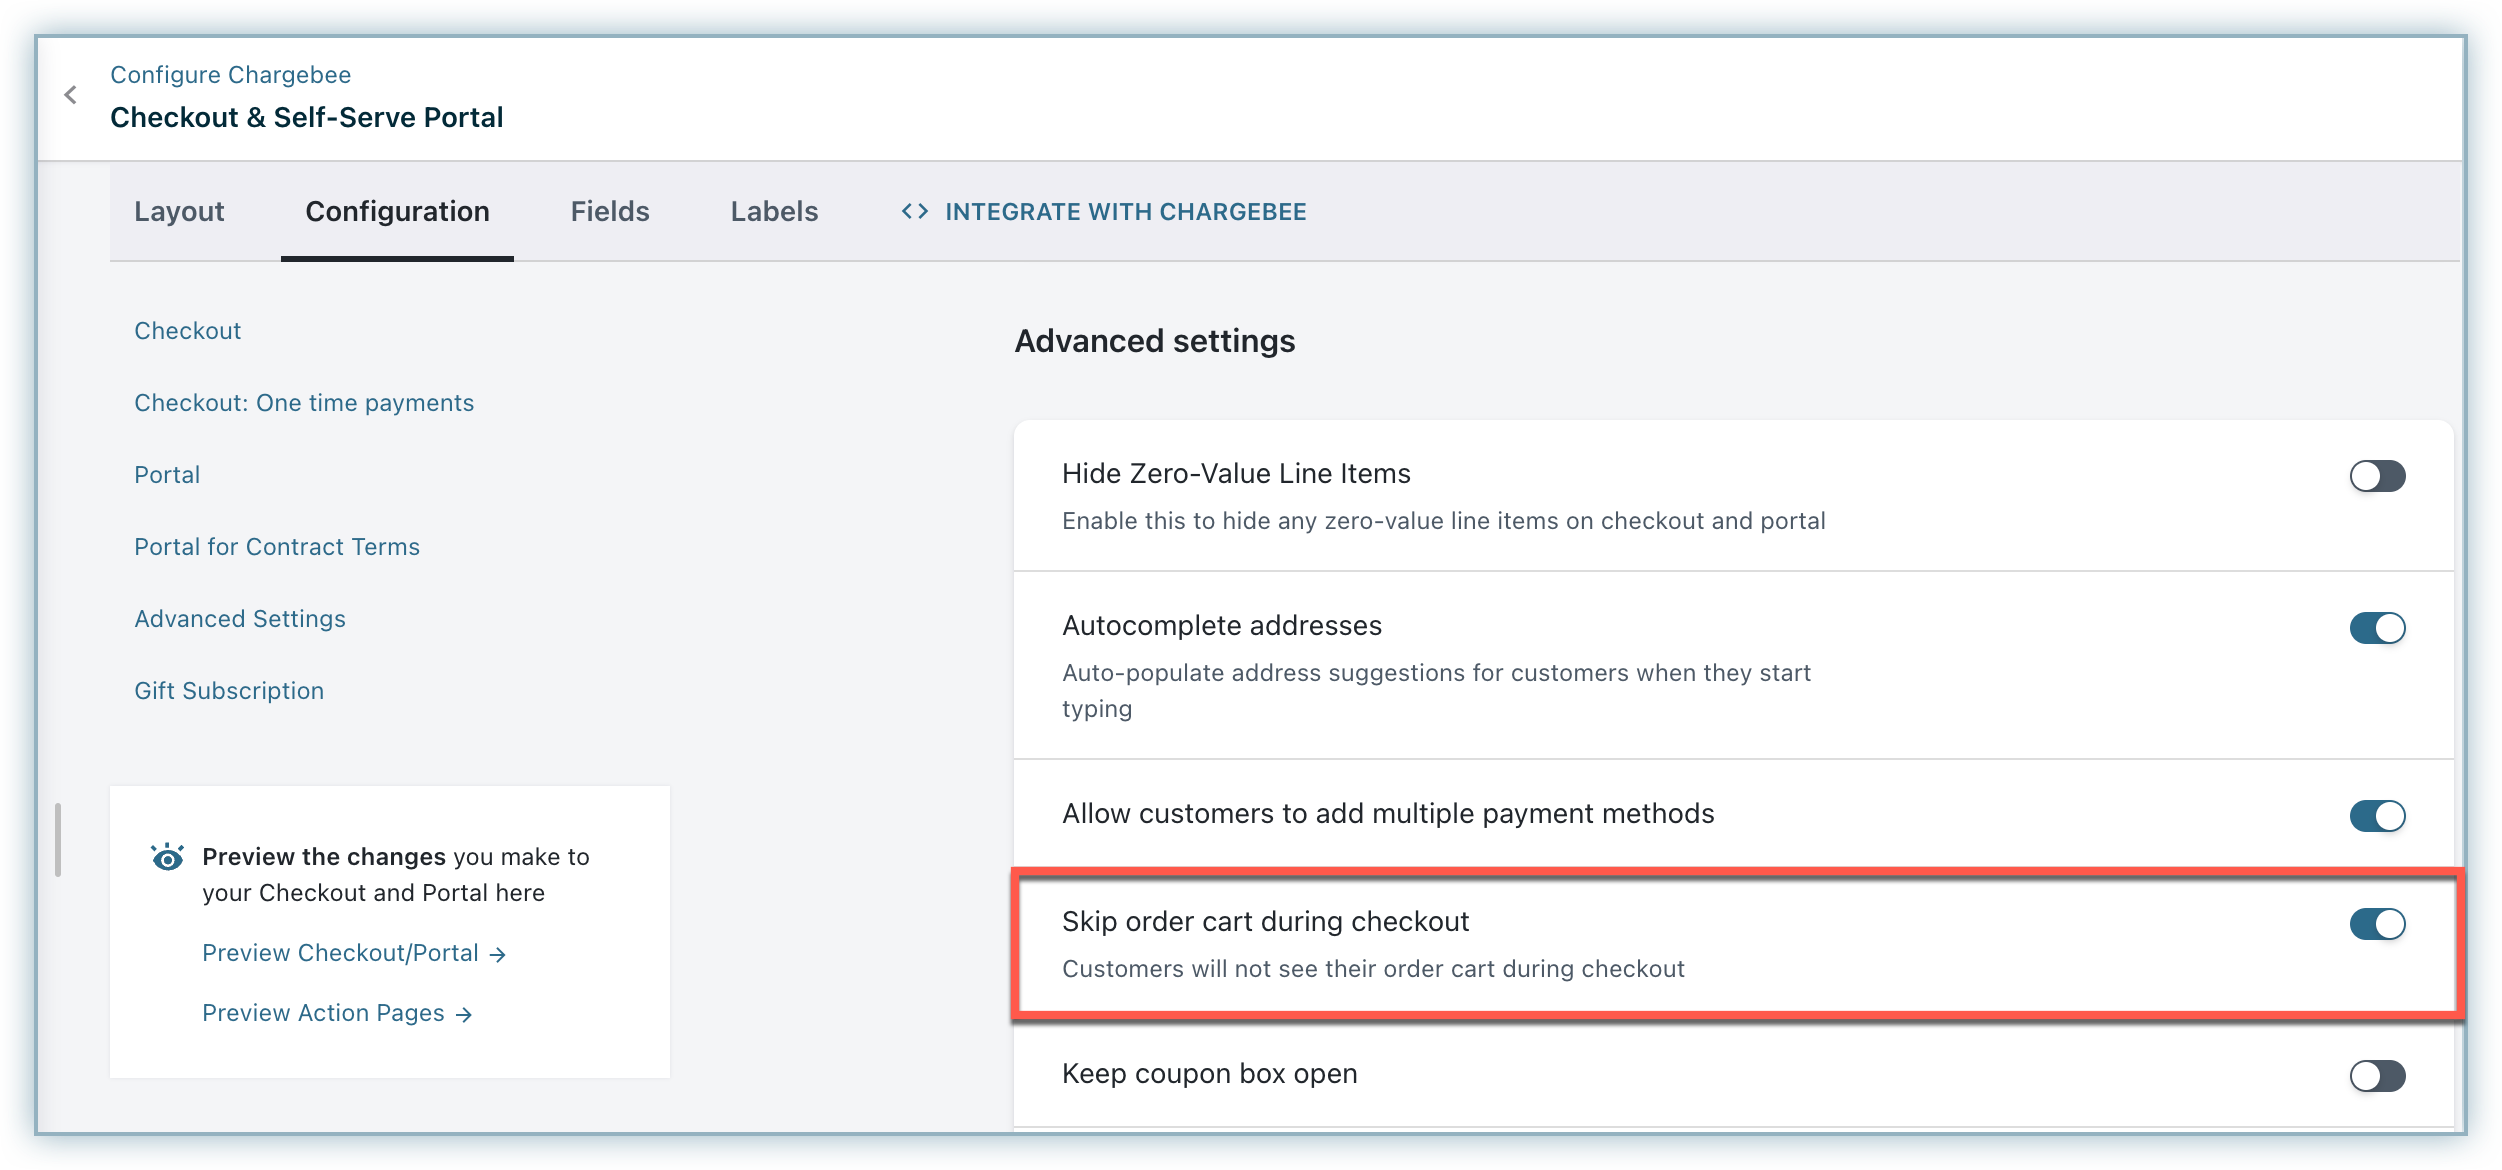Open Gift Subscription settings link

coord(229,691)
